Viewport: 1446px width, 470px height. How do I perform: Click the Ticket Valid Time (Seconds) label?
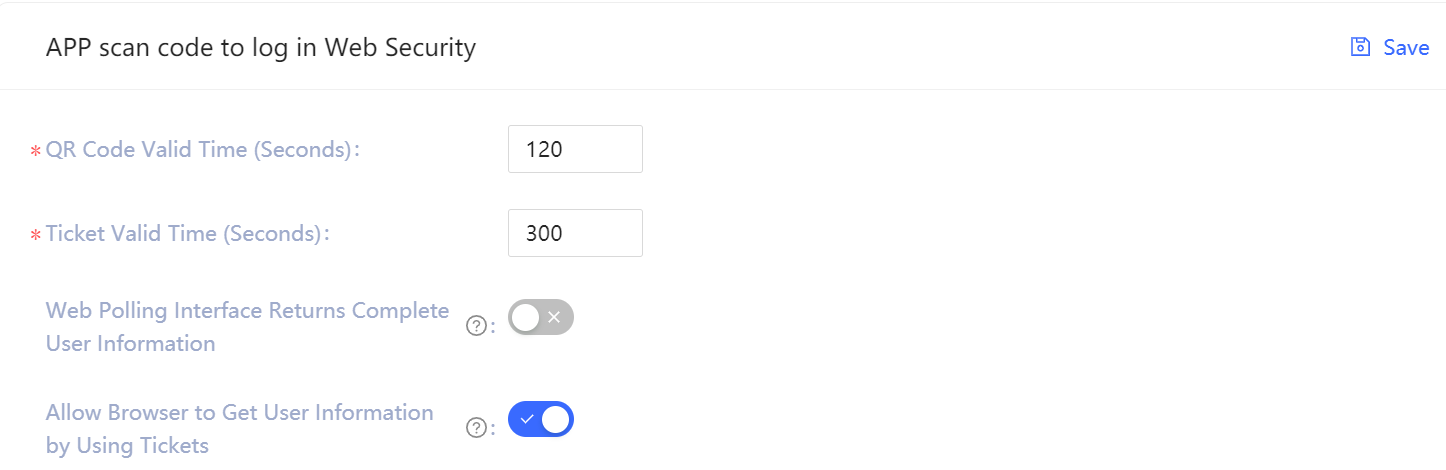click(x=187, y=234)
